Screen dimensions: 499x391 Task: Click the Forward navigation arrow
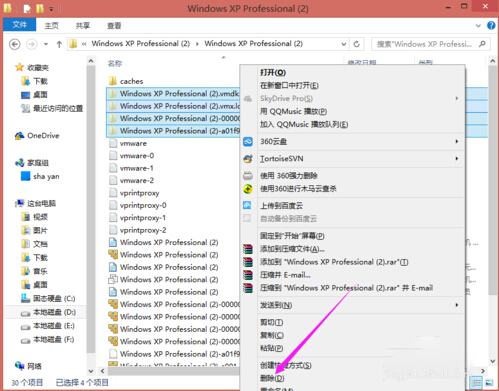pyautogui.click(x=32, y=44)
